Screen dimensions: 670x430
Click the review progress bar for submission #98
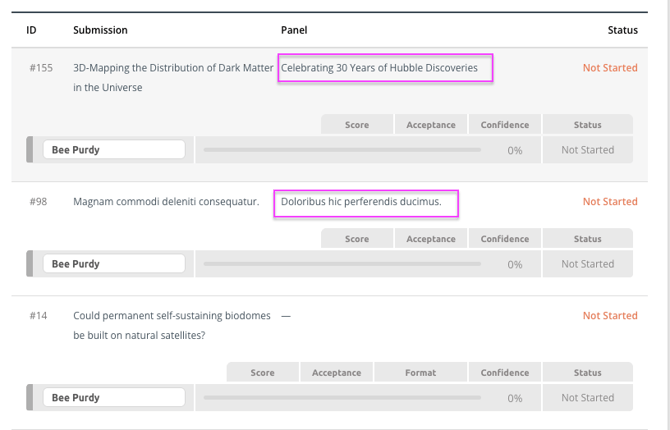pos(342,264)
